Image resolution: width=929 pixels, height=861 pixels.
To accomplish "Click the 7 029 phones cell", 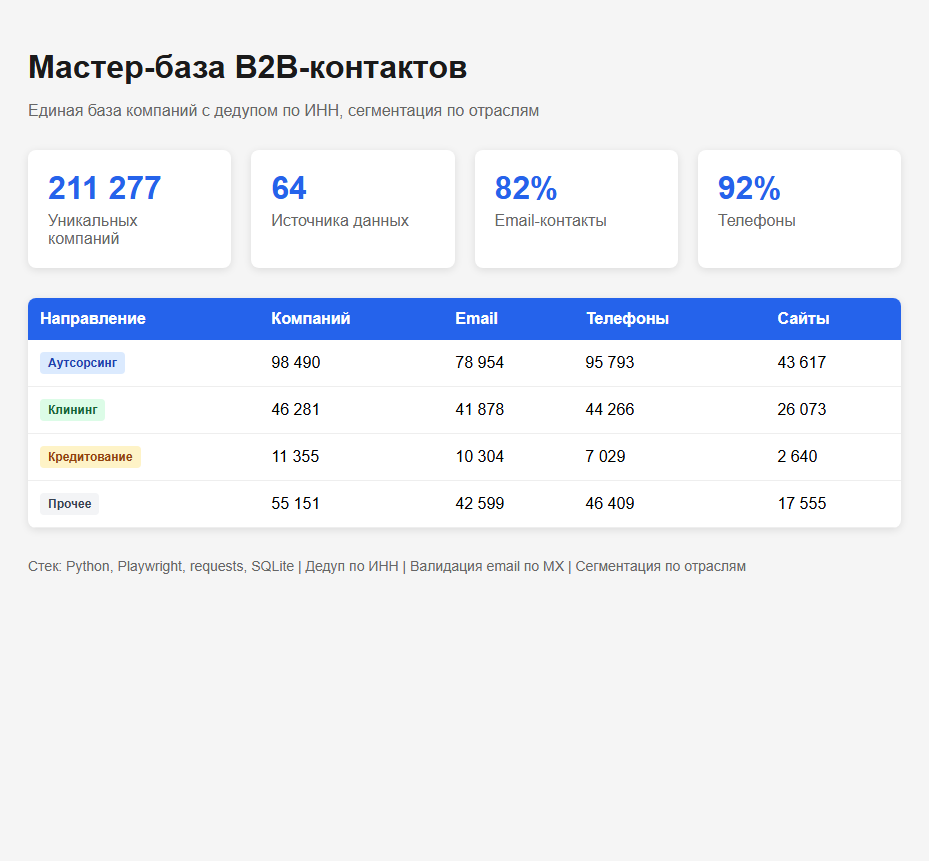I will [606, 456].
